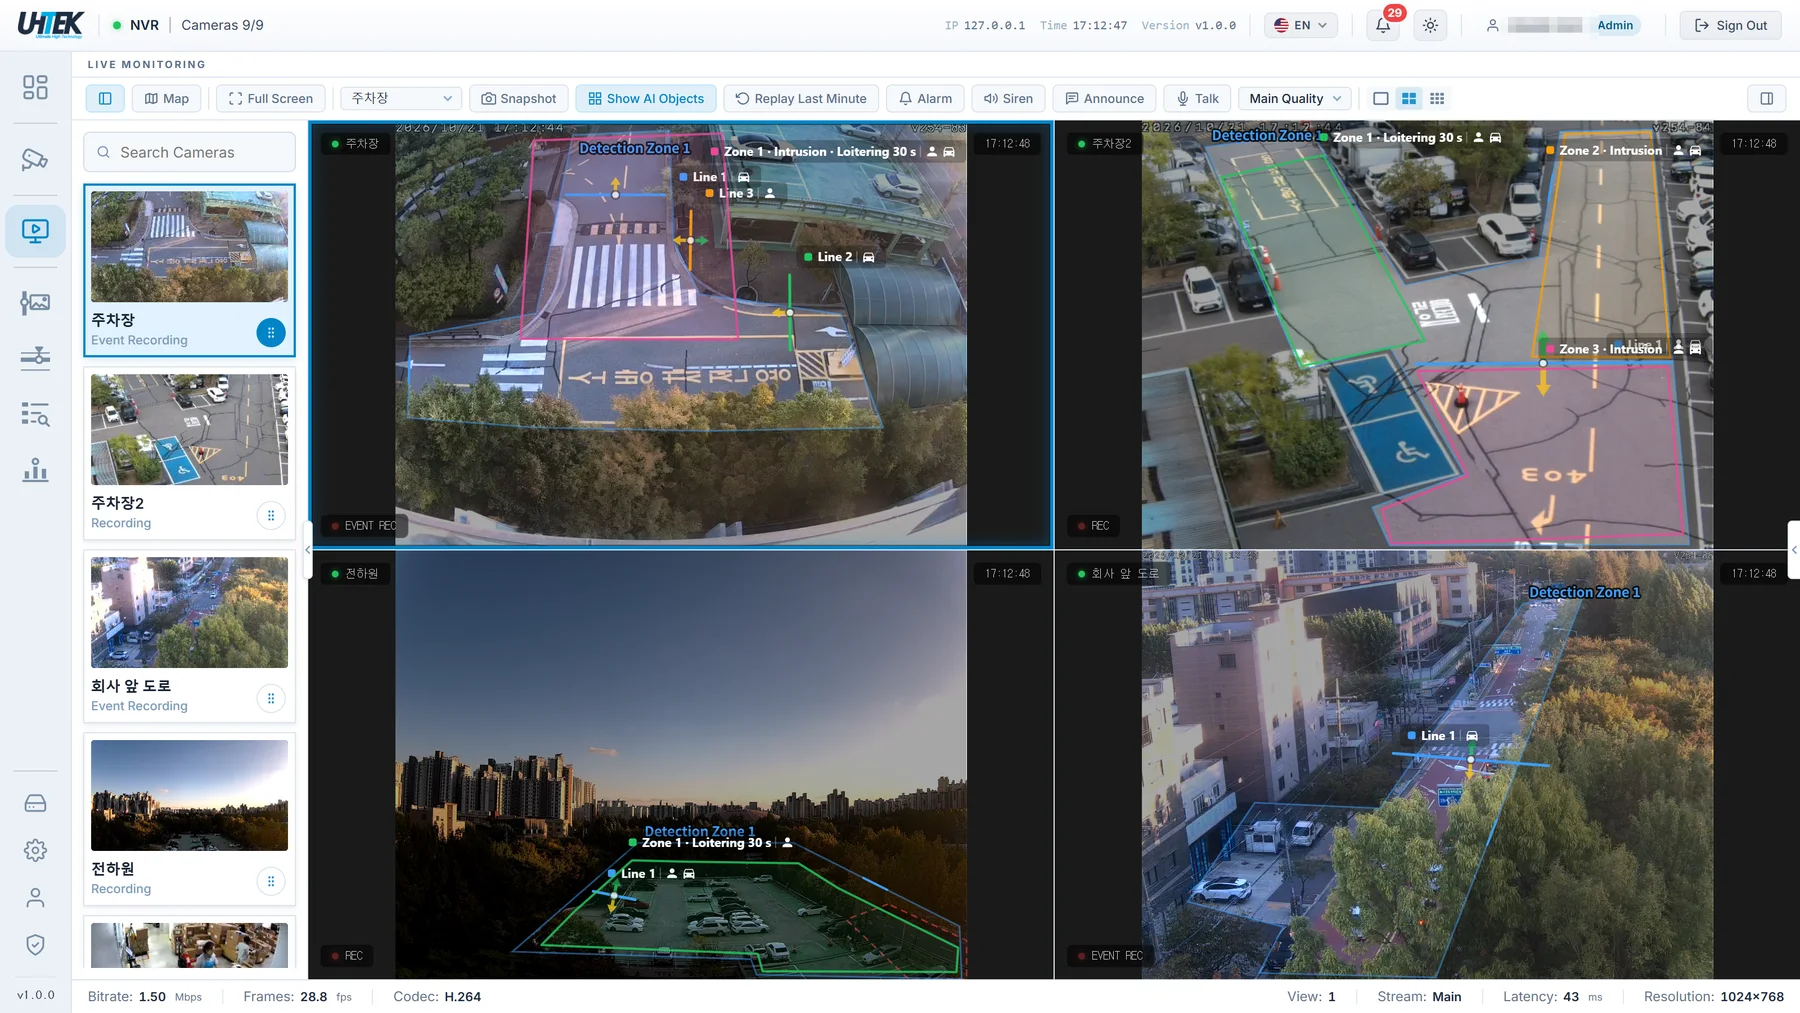Viewport: 1800px width, 1013px height.
Task: Click the 회사 앞 도로 card options dots
Action: point(271,698)
